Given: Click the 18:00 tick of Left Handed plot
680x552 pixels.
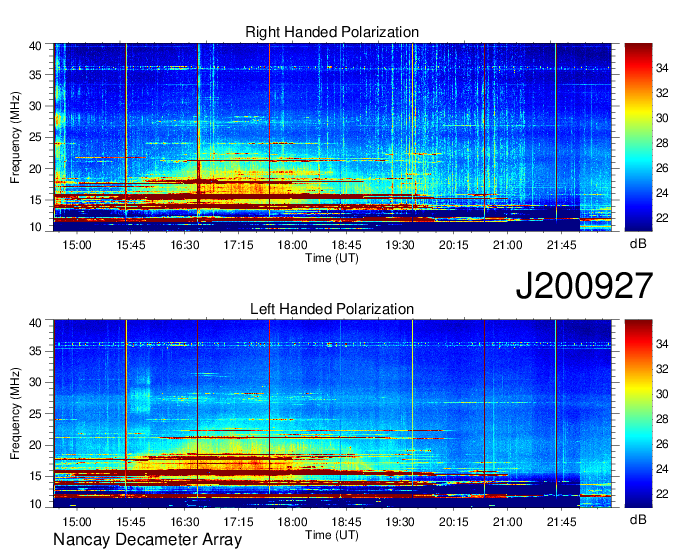Looking at the screenshot, I should click(x=292, y=522).
